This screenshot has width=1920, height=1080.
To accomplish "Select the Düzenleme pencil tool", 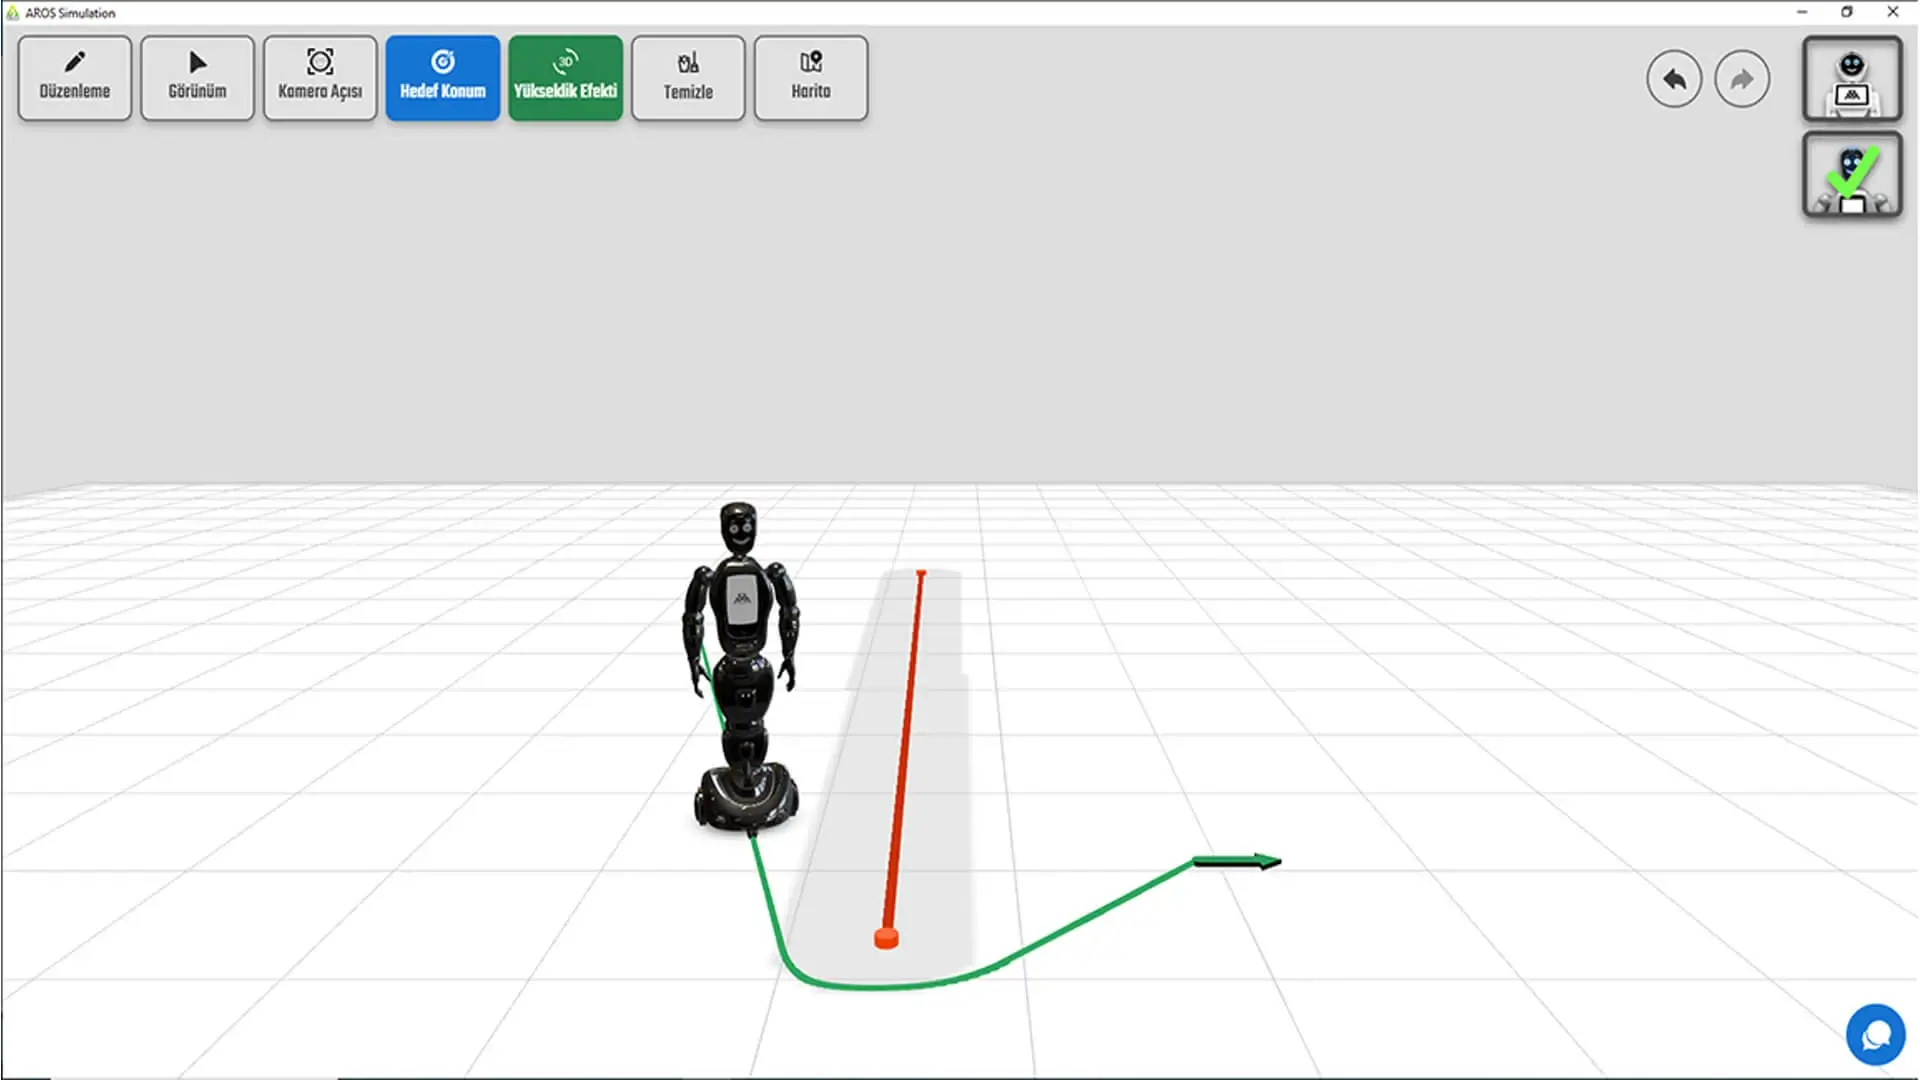I will pyautogui.click(x=73, y=78).
